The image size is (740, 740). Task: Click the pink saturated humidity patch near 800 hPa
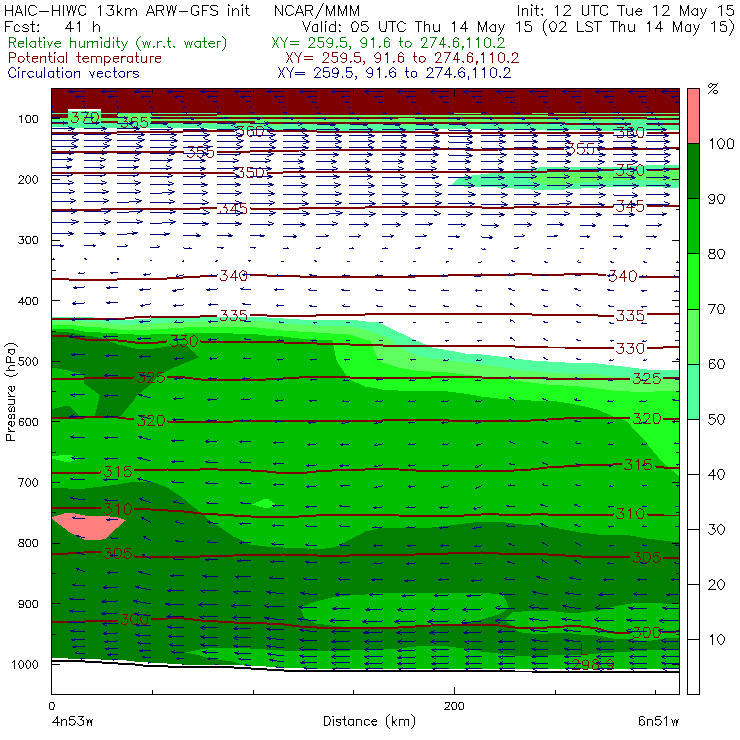pos(88,526)
